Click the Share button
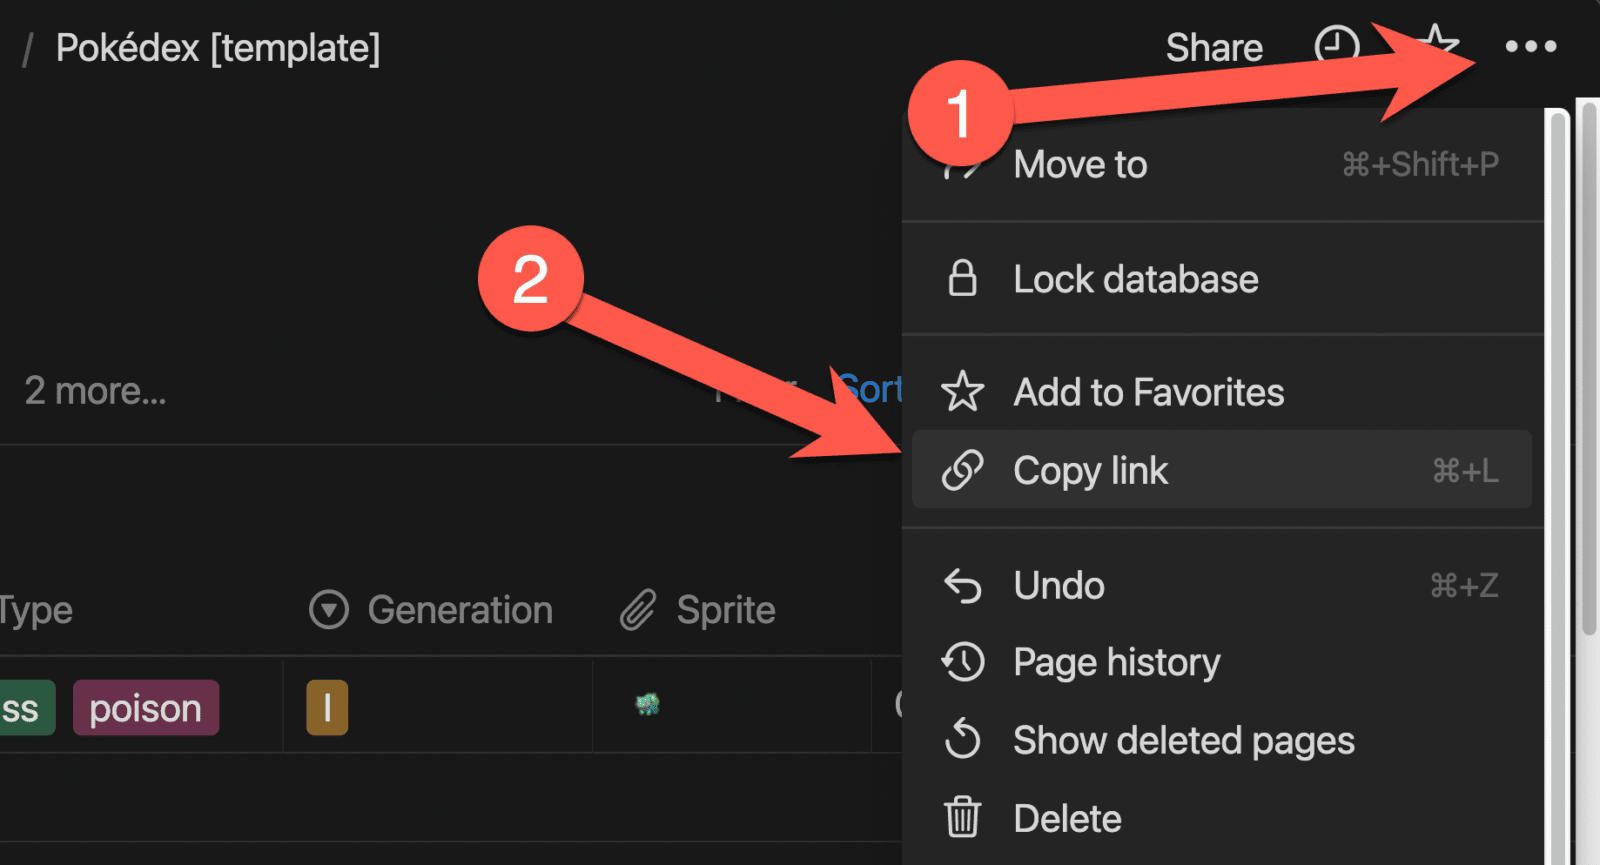The width and height of the screenshot is (1600, 865). pos(1213,46)
